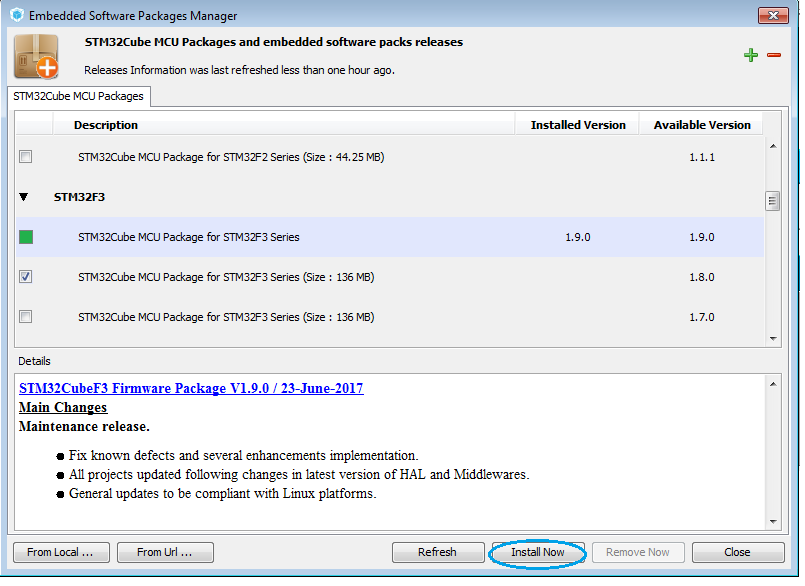Click the From Local ... button

click(61, 552)
